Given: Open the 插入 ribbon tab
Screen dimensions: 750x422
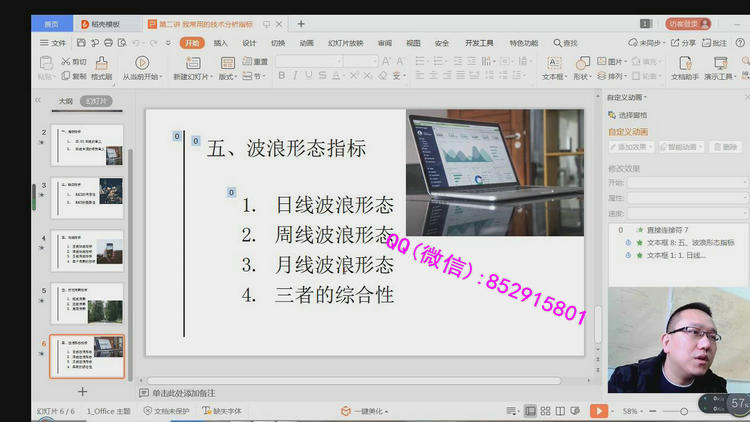Looking at the screenshot, I should point(220,43).
